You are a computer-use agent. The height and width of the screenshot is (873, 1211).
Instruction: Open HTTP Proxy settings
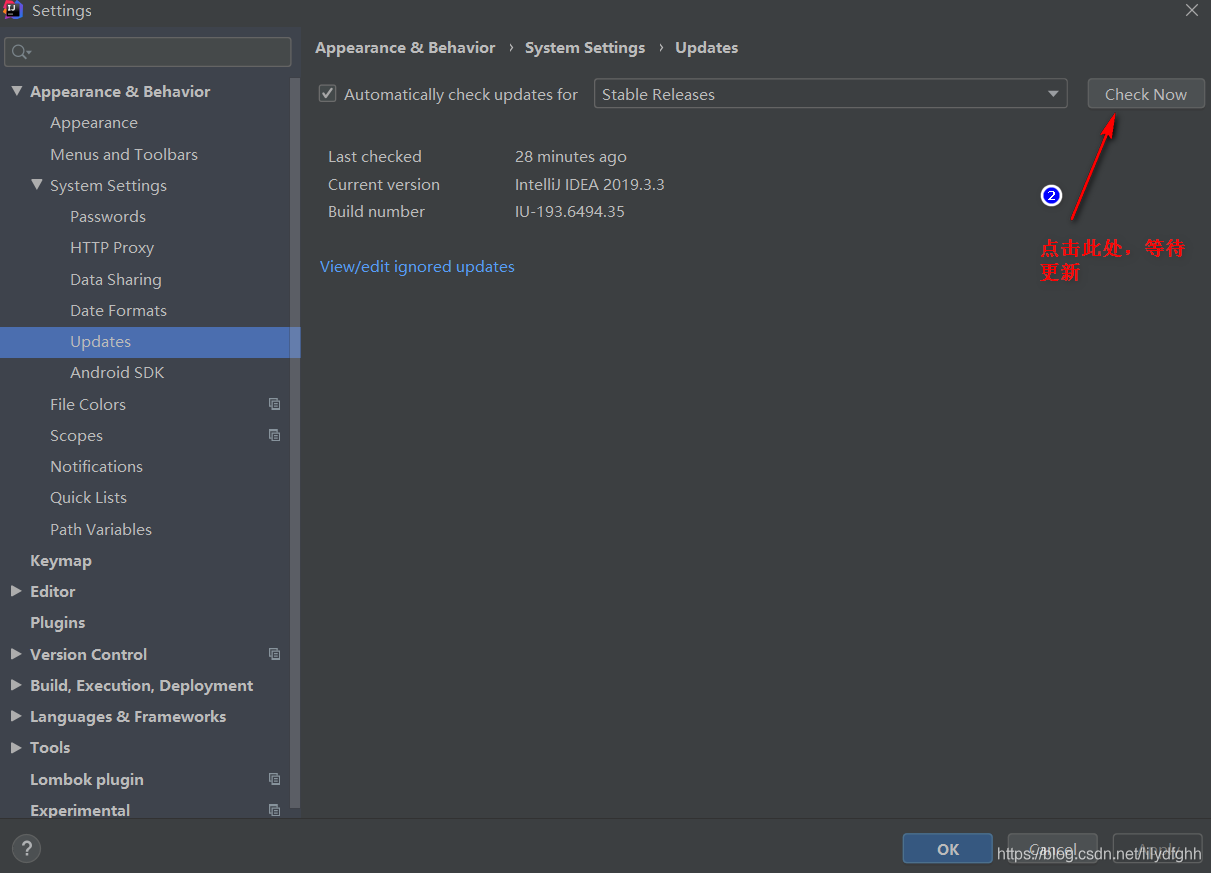[112, 248]
